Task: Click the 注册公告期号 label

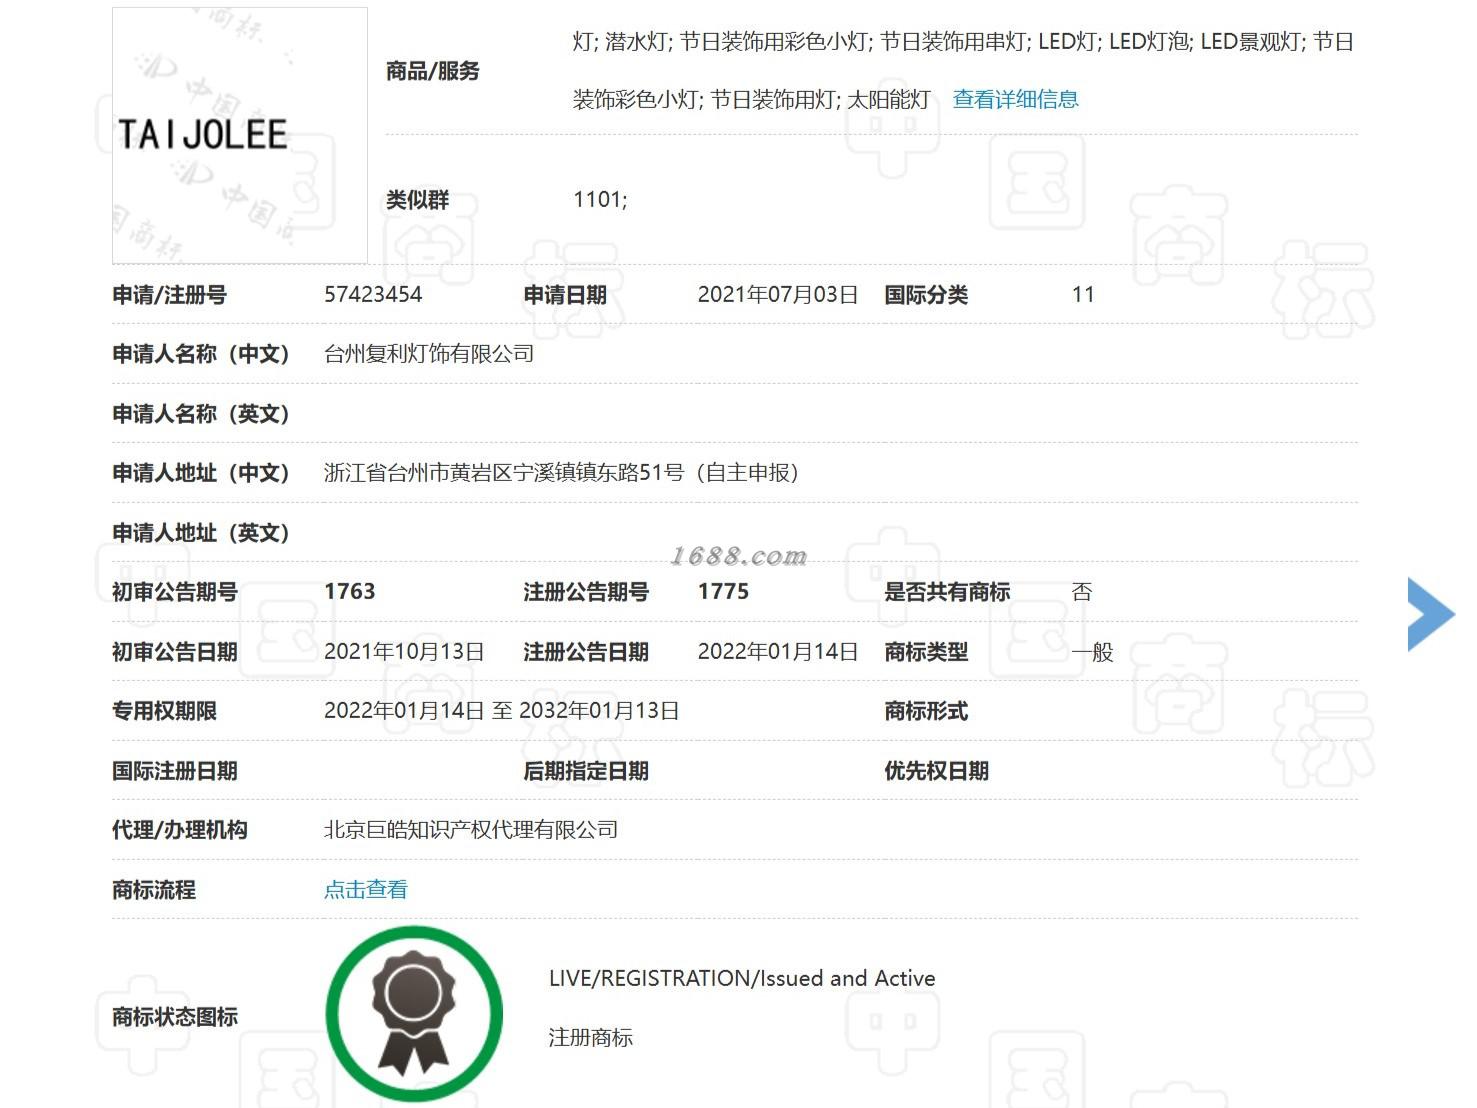Action: 586,591
